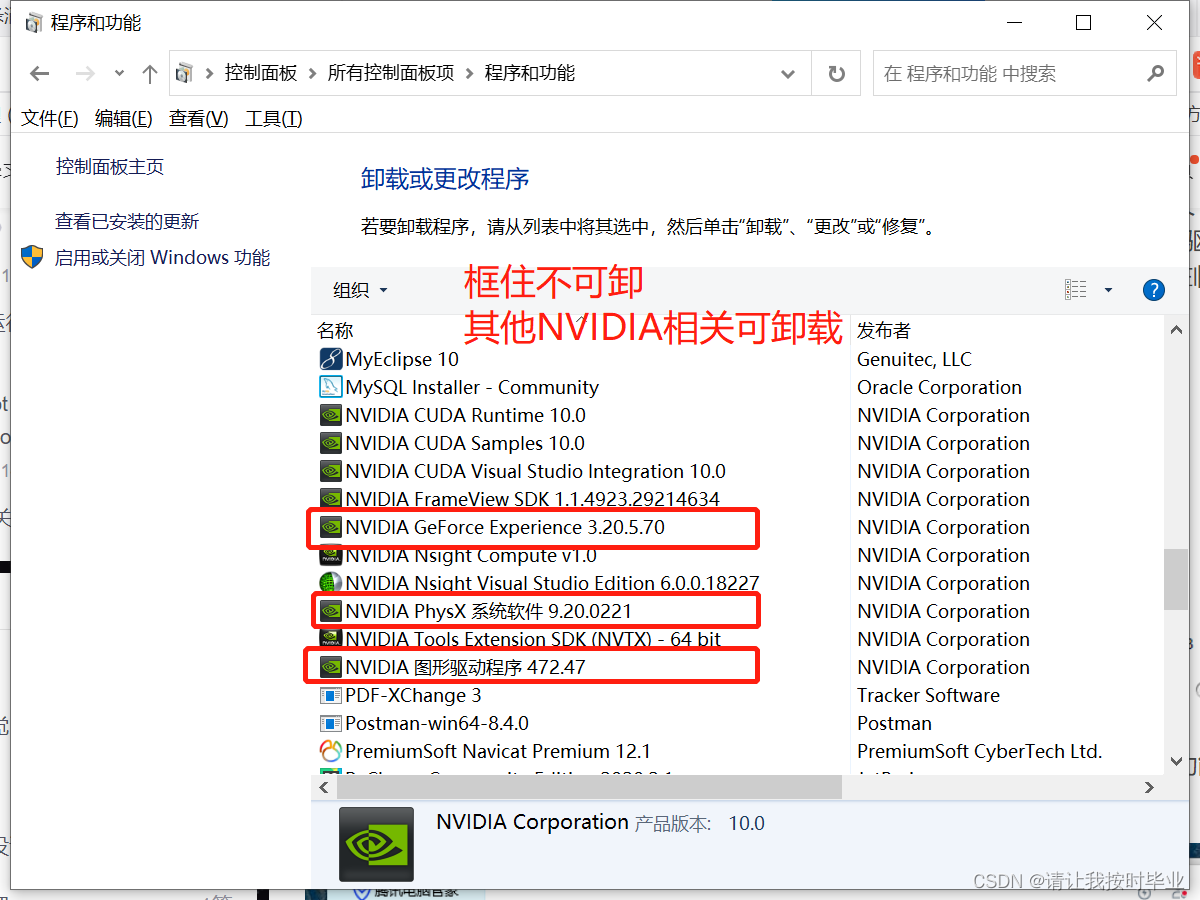The image size is (1200, 900).
Task: Click the PremiumSoft Navicat Premium icon
Action: tap(331, 751)
